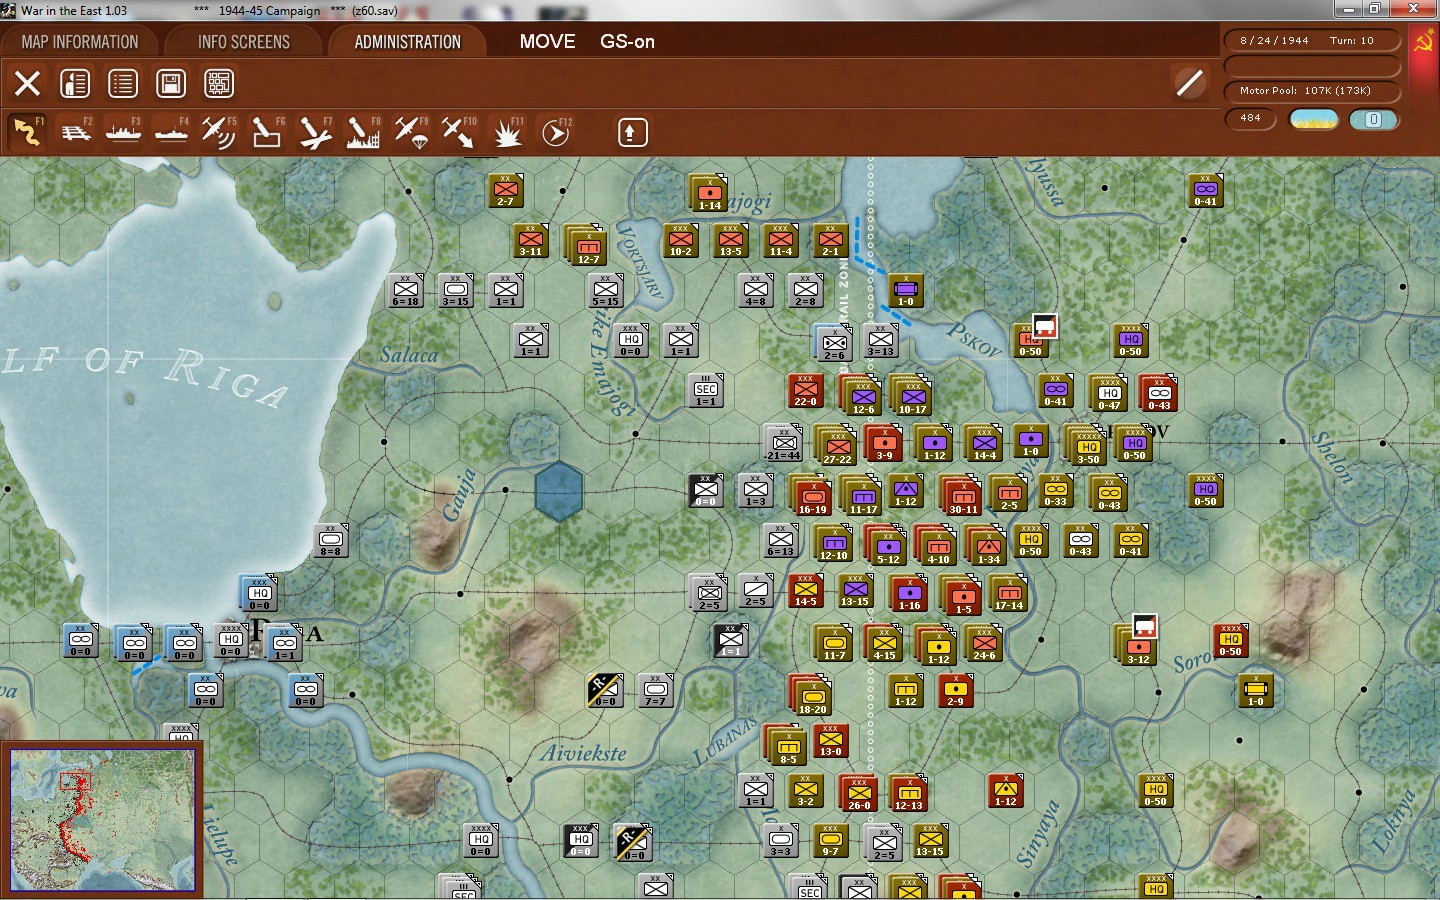1440x900 pixels.
Task: Click the minimap overview thumbnail
Action: click(x=103, y=820)
